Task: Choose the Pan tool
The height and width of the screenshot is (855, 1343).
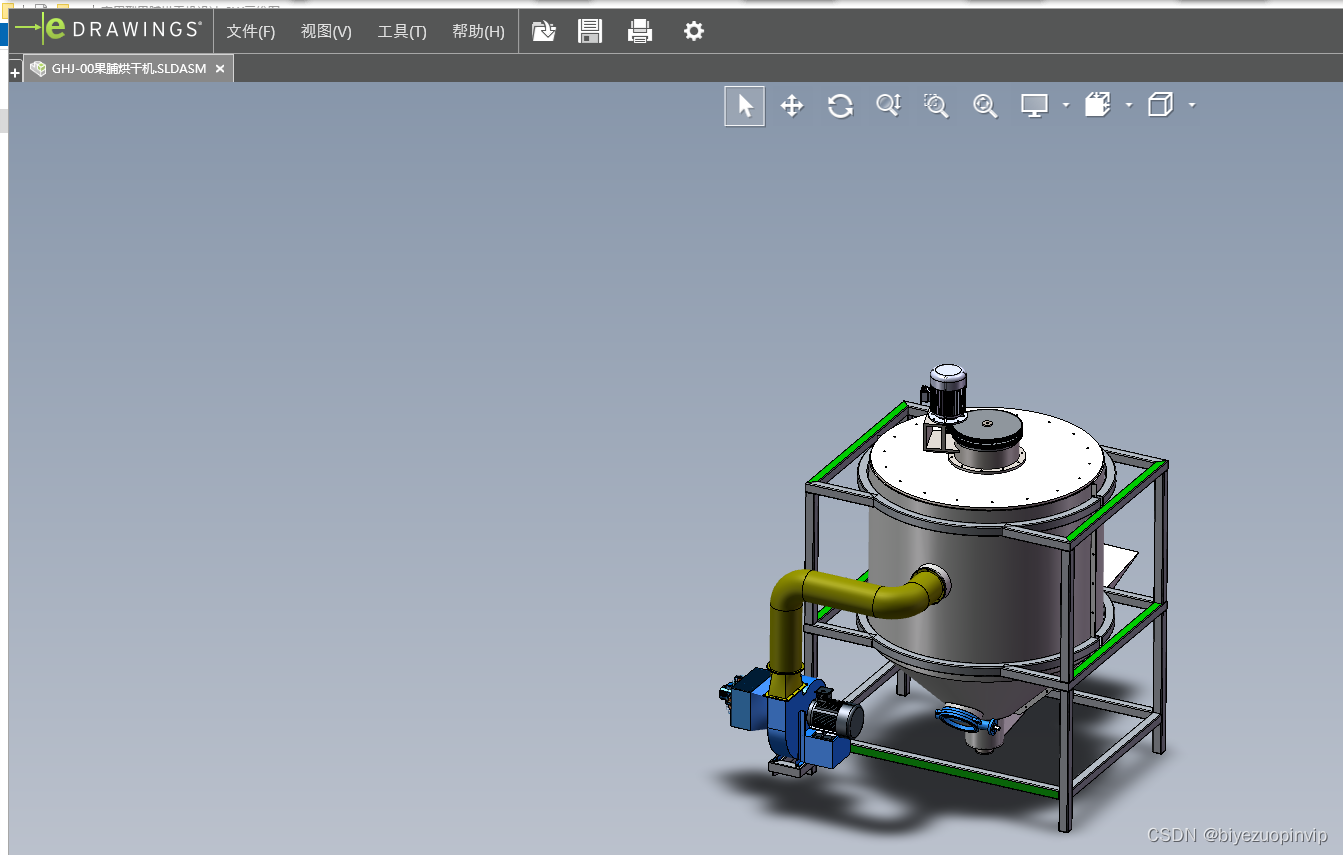Action: [x=792, y=106]
